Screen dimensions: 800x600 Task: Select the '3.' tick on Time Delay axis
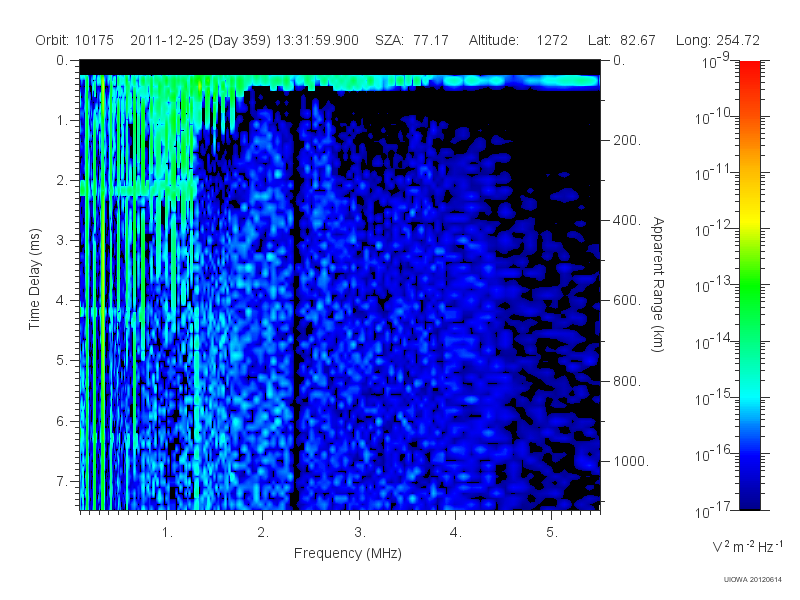coord(62,240)
